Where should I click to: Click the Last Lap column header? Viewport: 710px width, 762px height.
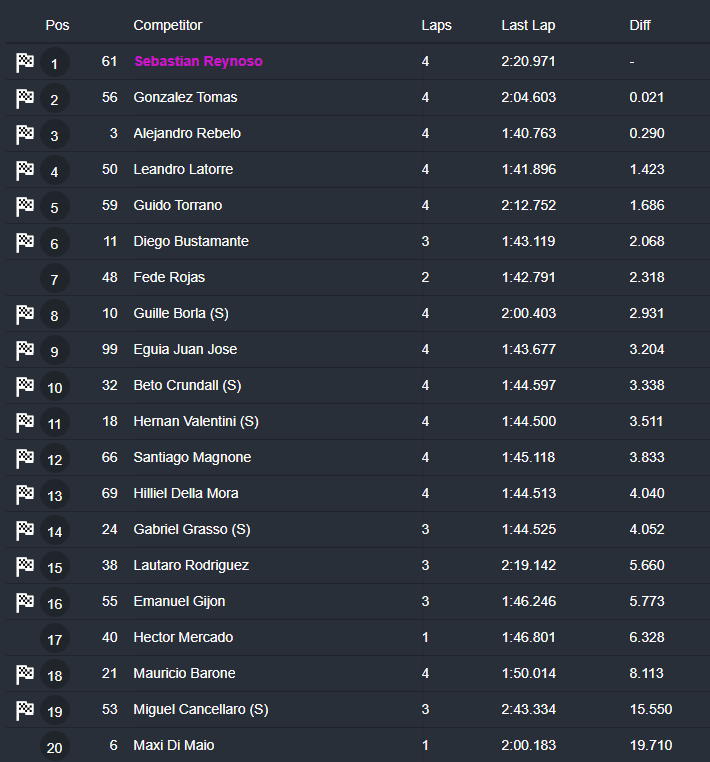pos(528,25)
